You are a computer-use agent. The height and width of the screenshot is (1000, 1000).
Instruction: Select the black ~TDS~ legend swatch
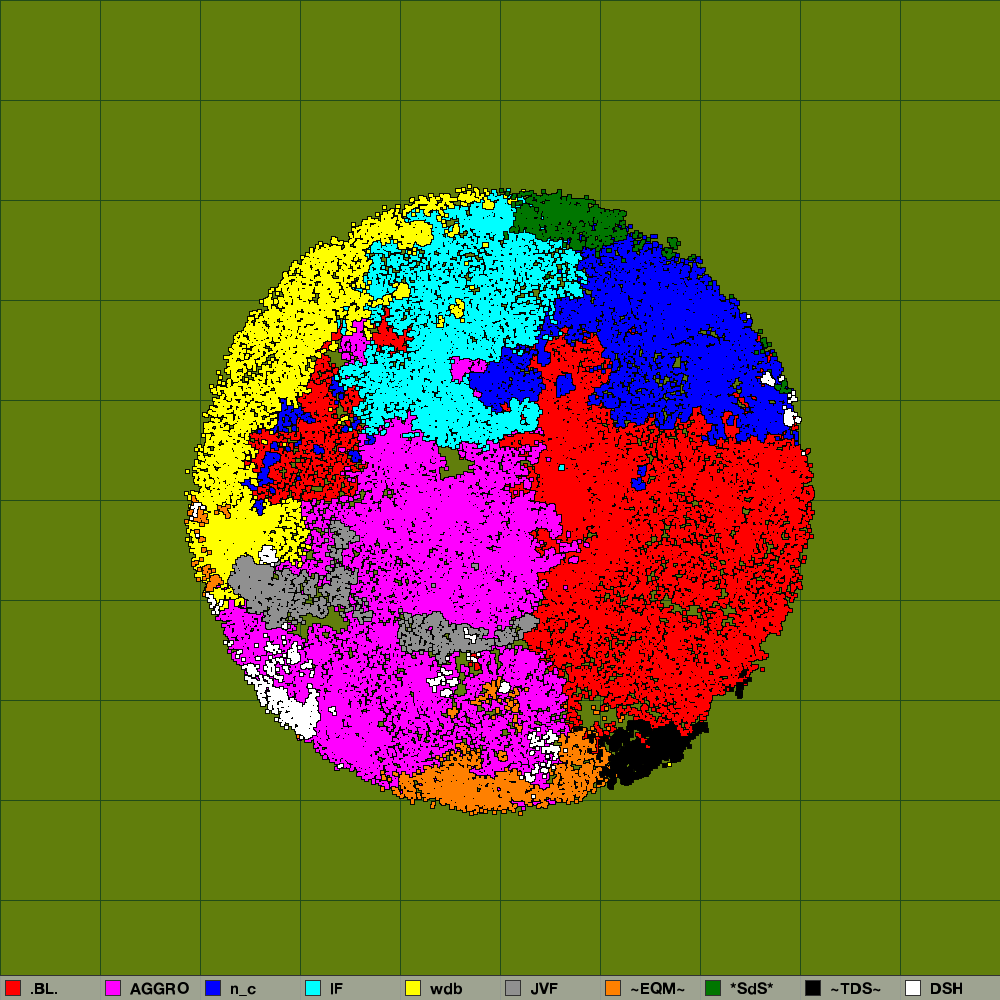click(x=813, y=988)
